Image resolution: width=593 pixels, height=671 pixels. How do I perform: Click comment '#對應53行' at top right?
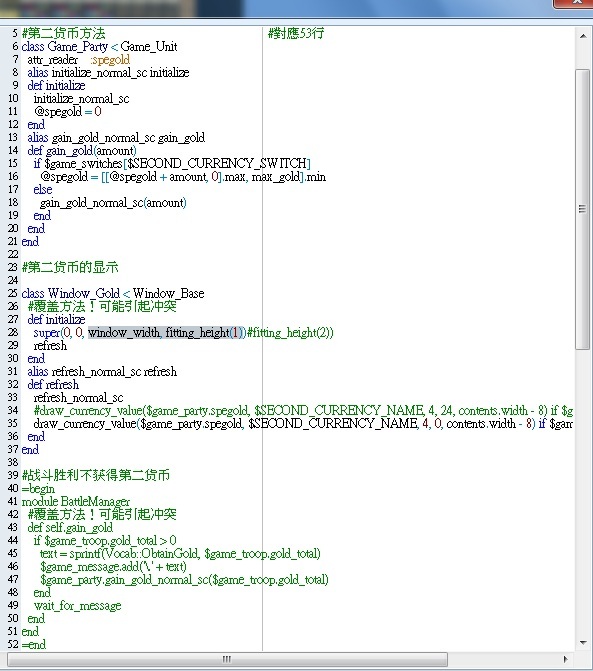pyautogui.click(x=296, y=33)
